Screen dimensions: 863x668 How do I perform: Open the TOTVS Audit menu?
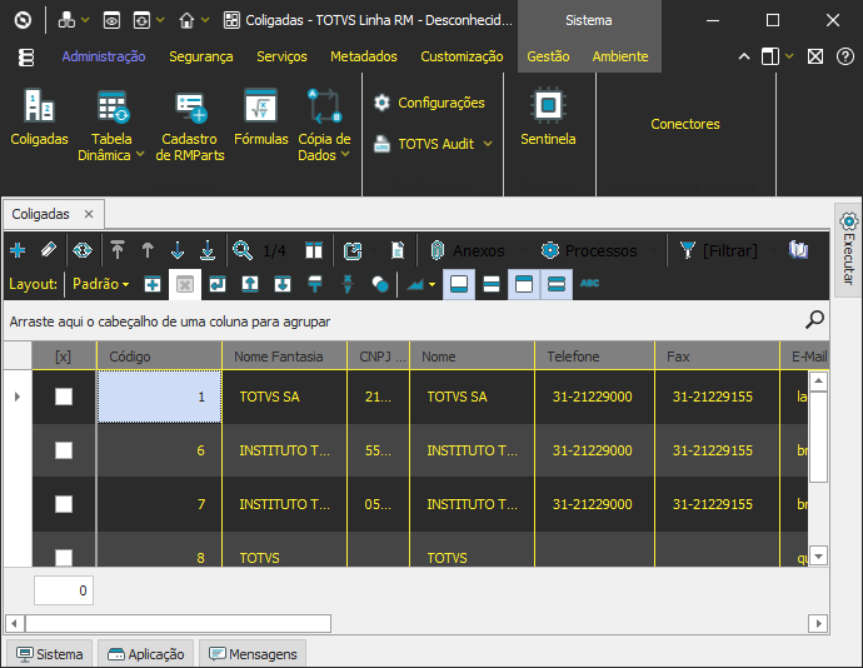click(433, 144)
